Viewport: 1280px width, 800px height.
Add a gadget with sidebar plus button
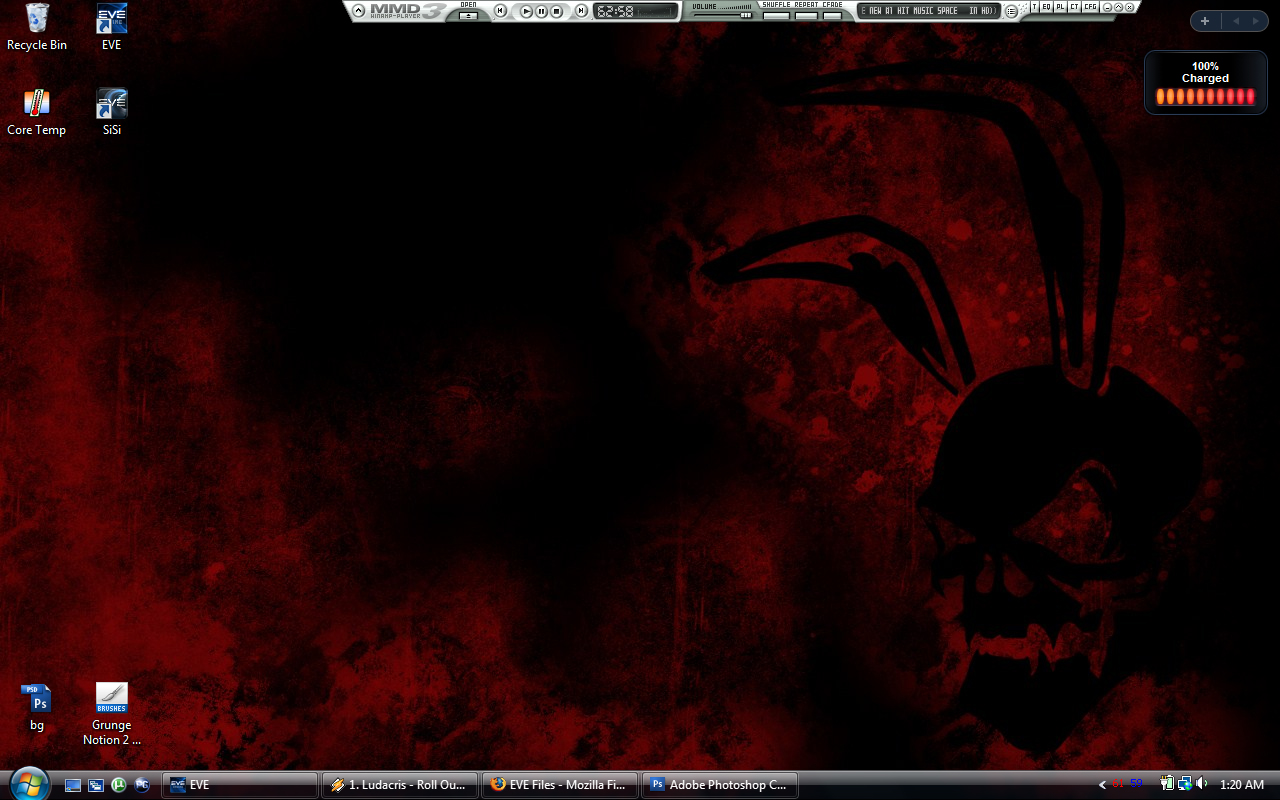1205,21
